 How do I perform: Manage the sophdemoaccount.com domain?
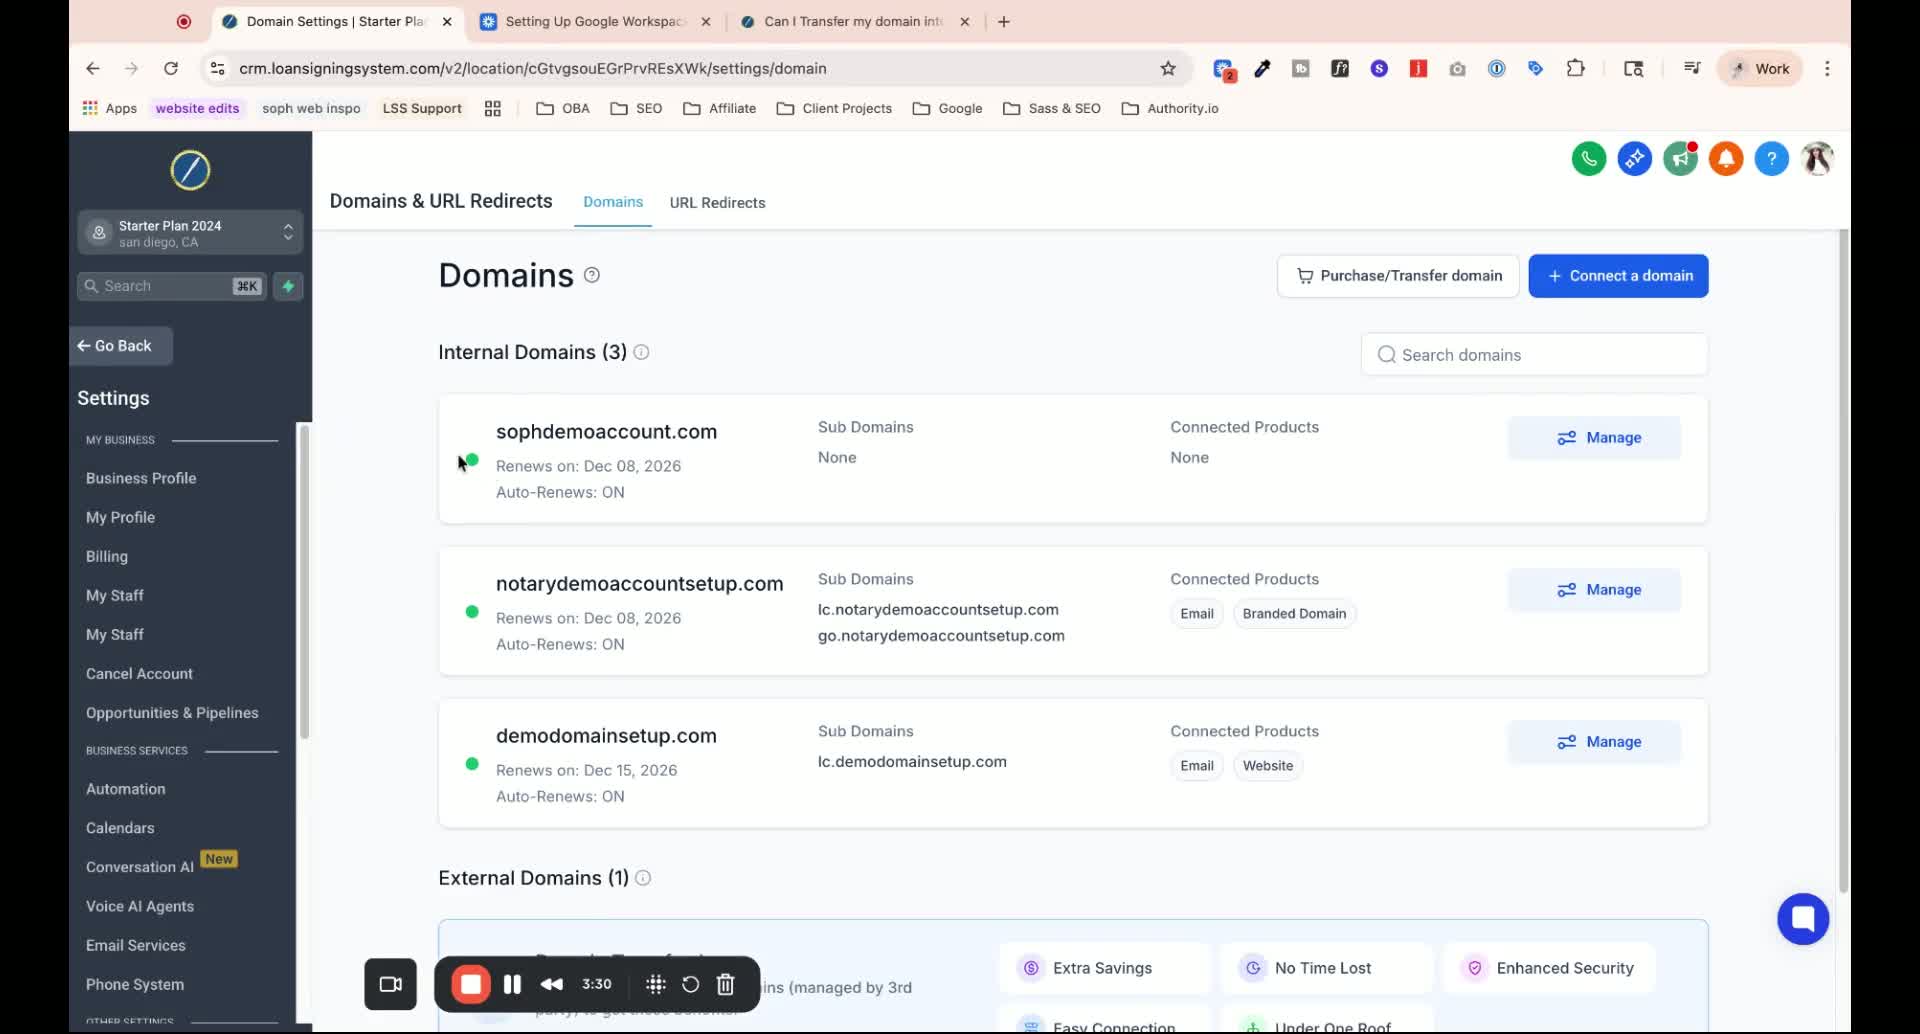tap(1594, 438)
